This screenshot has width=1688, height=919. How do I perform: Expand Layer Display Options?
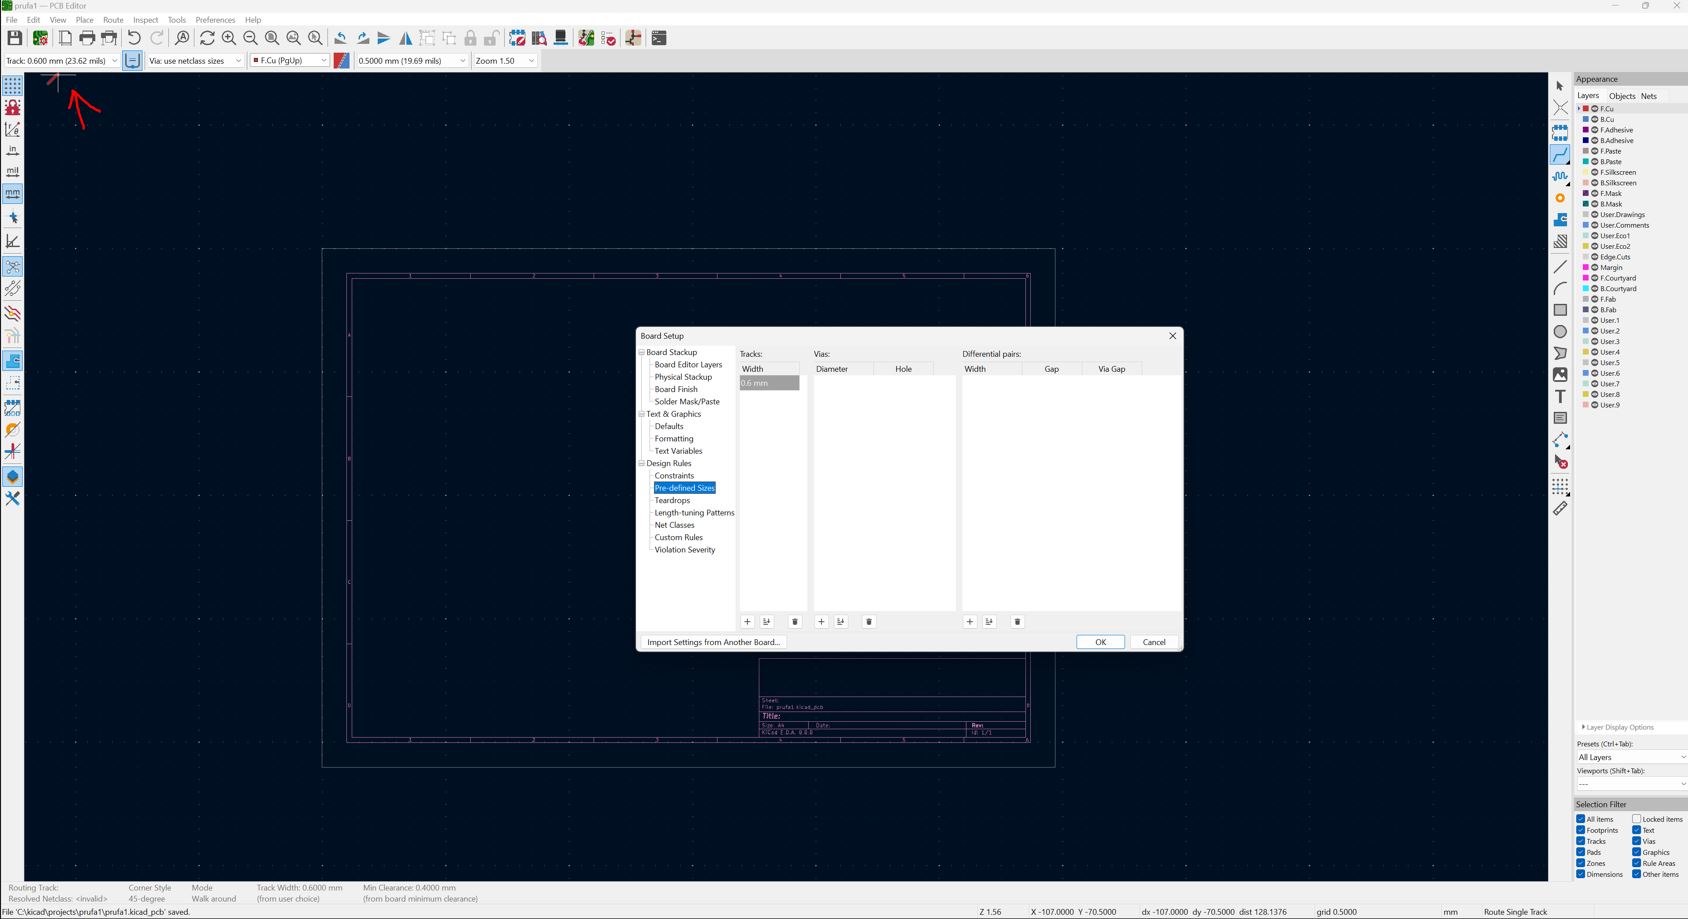point(1618,727)
